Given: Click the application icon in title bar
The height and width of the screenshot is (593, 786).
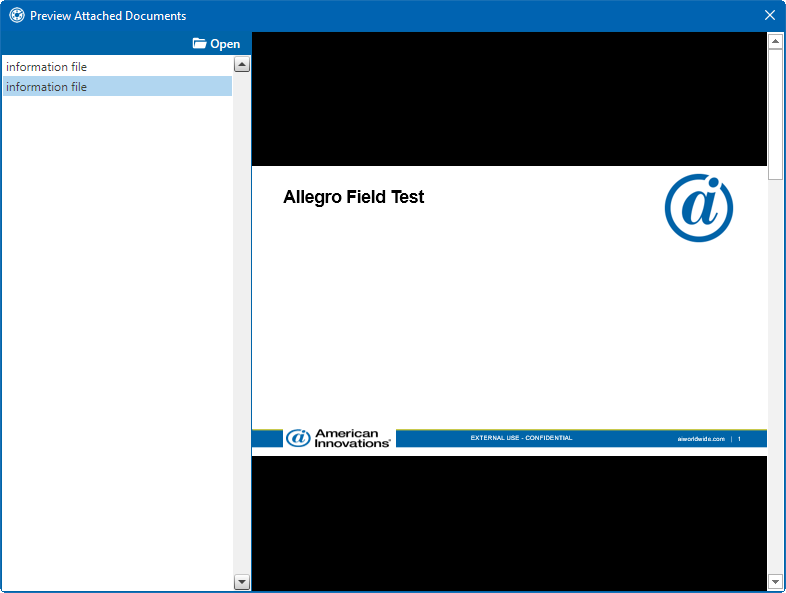Looking at the screenshot, I should [17, 16].
